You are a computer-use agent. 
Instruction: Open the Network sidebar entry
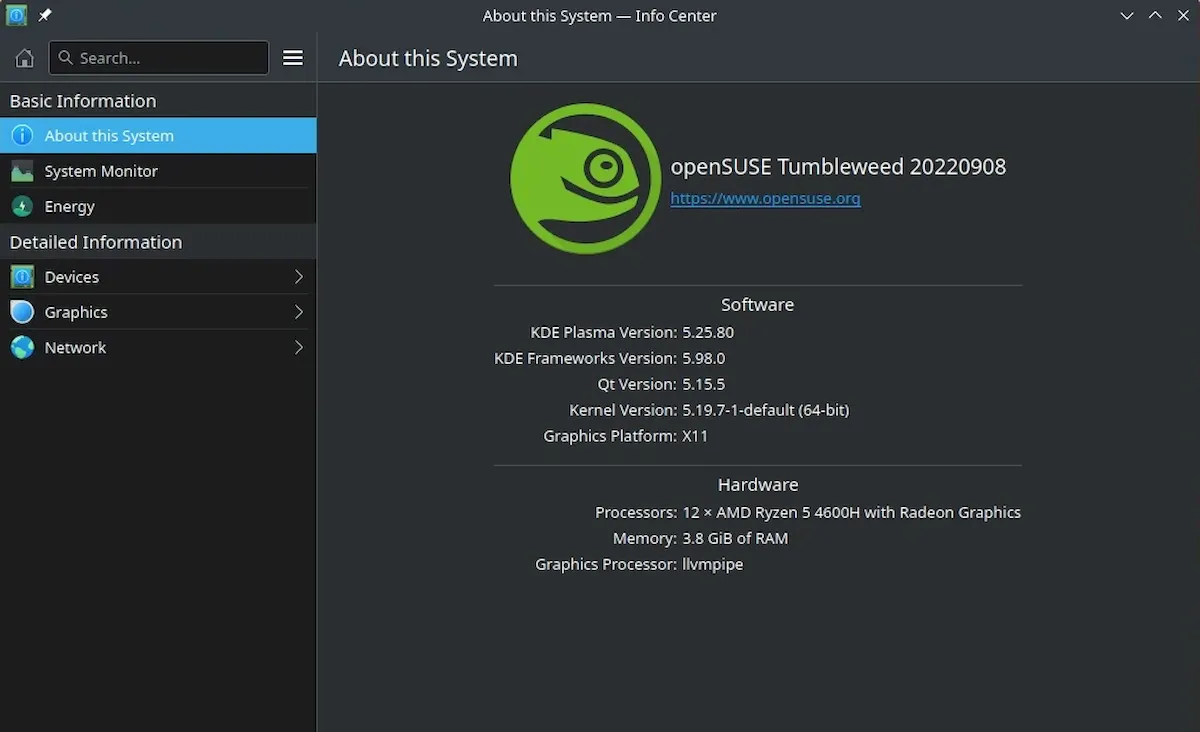coord(158,347)
